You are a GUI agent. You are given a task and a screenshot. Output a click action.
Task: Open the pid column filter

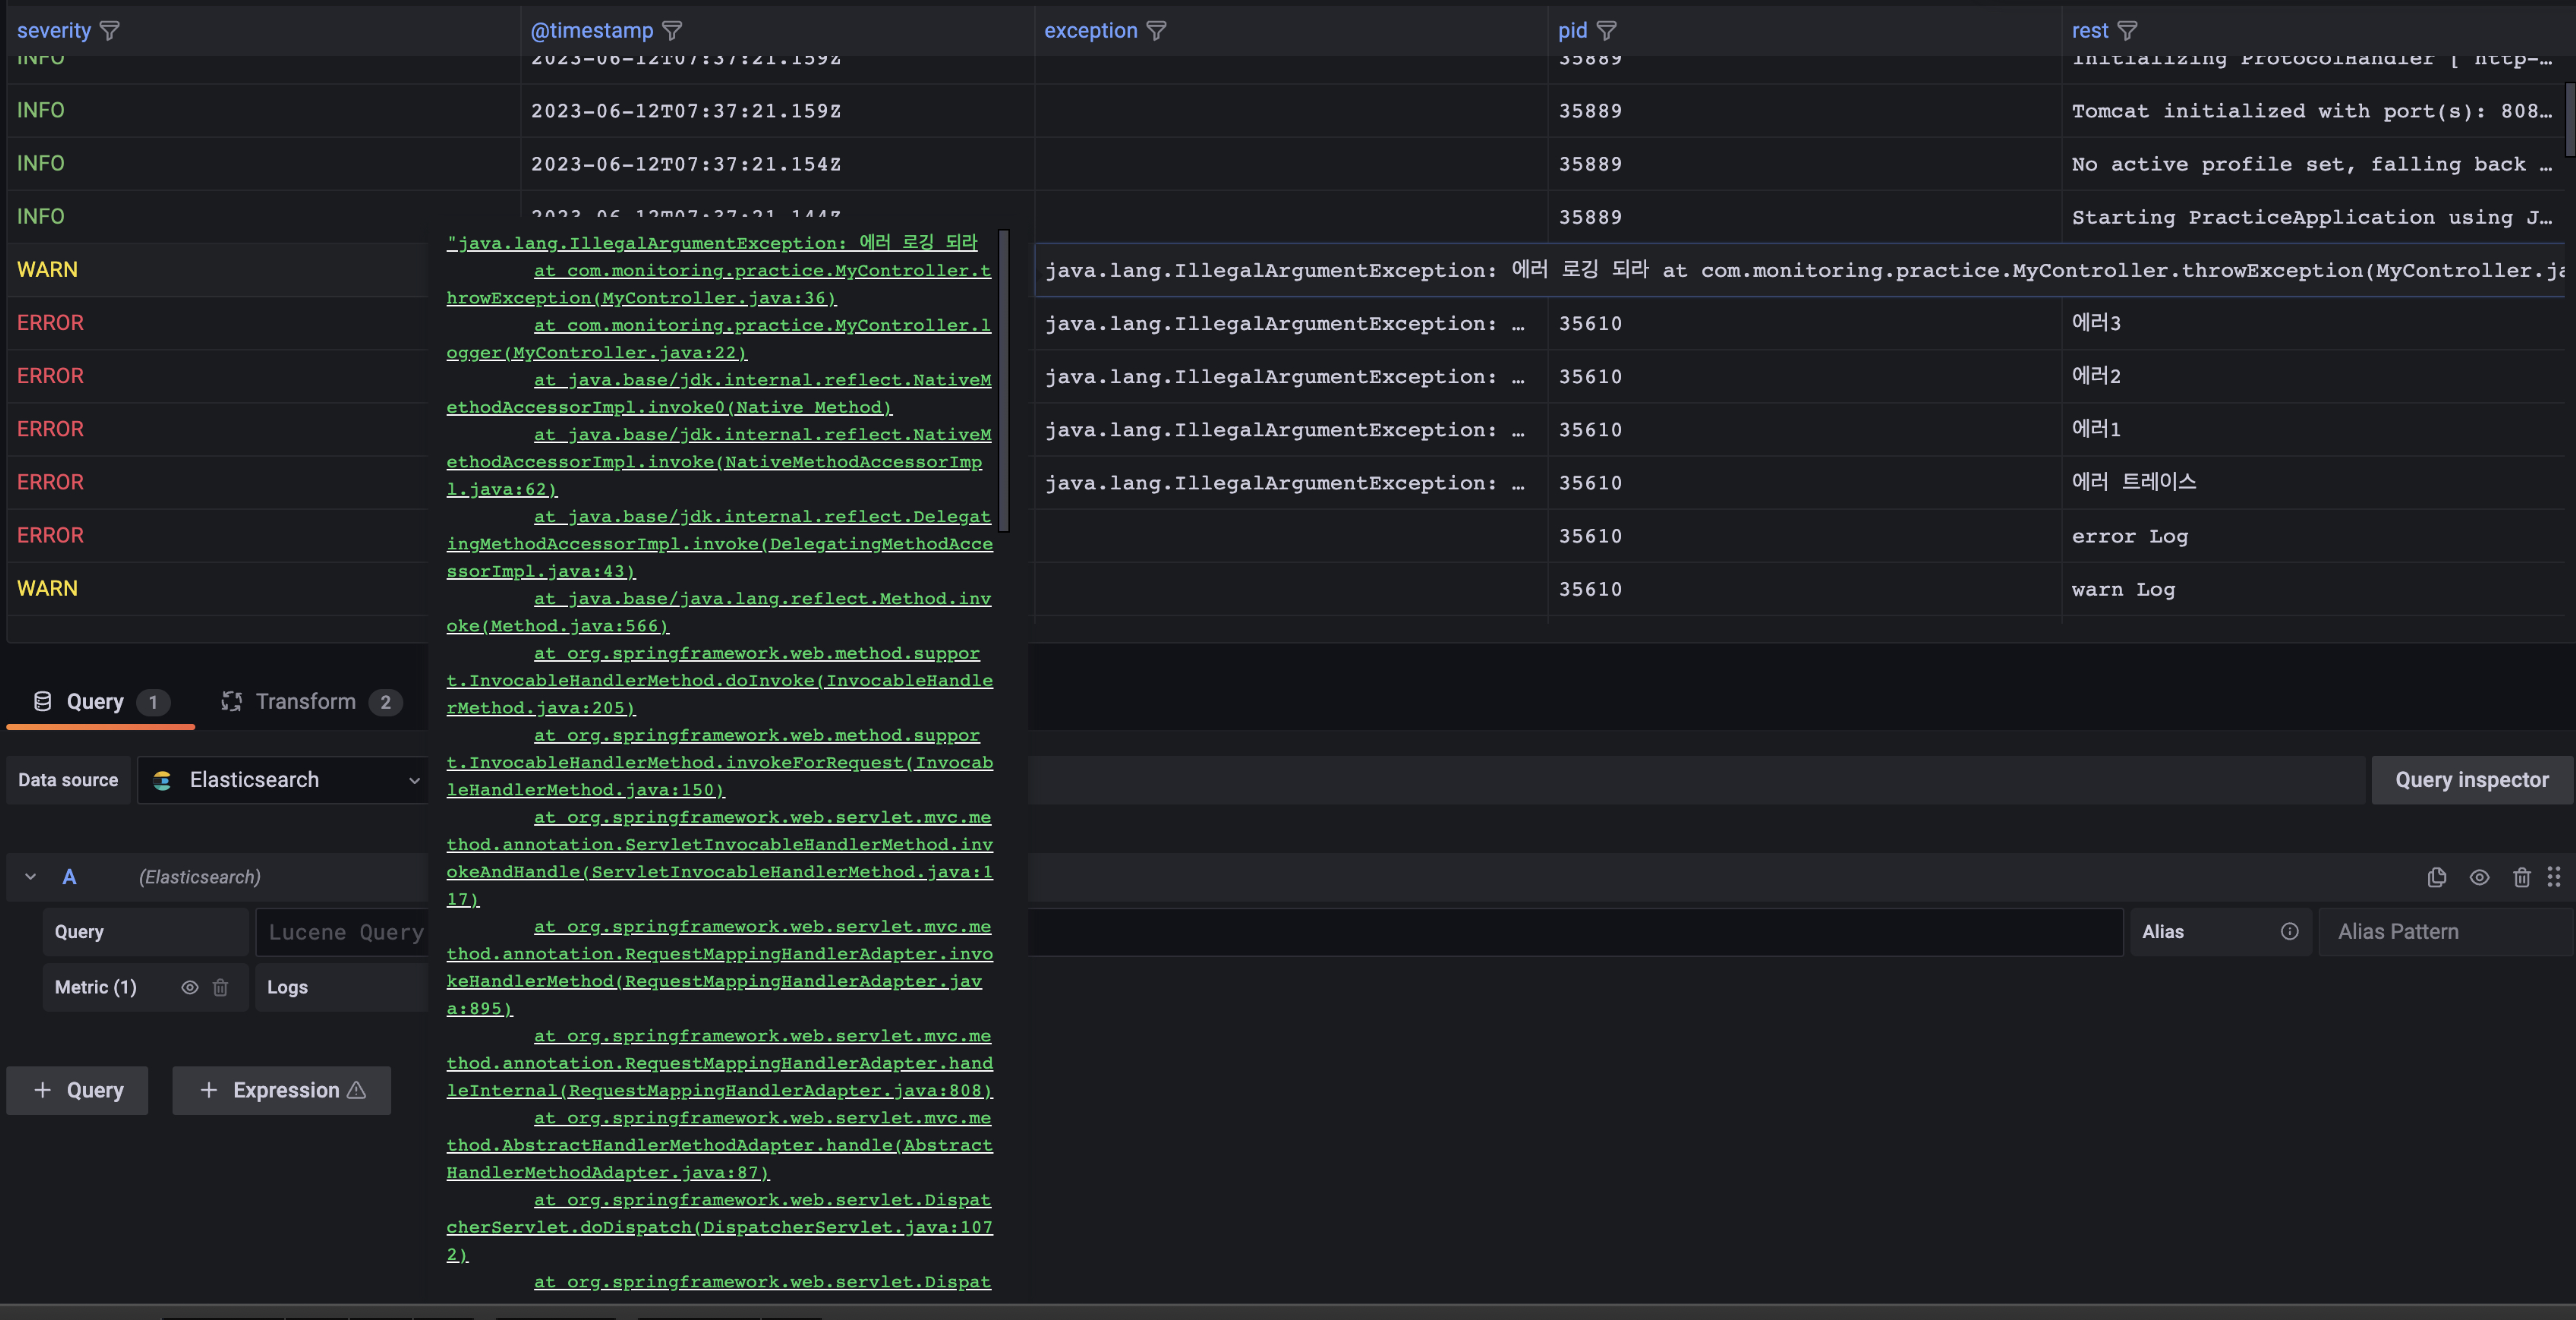(x=1606, y=31)
